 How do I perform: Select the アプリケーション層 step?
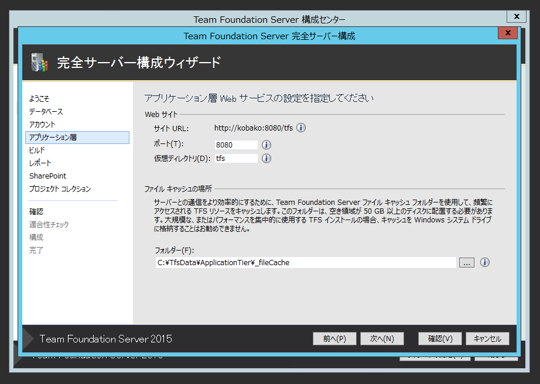pyautogui.click(x=77, y=137)
